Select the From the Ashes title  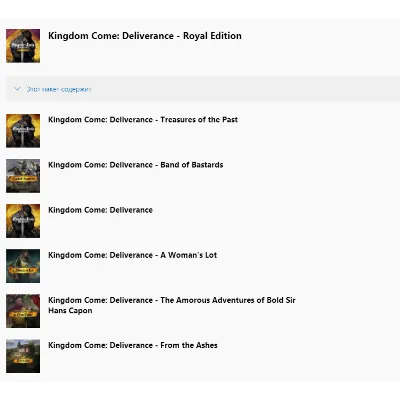(x=133, y=345)
